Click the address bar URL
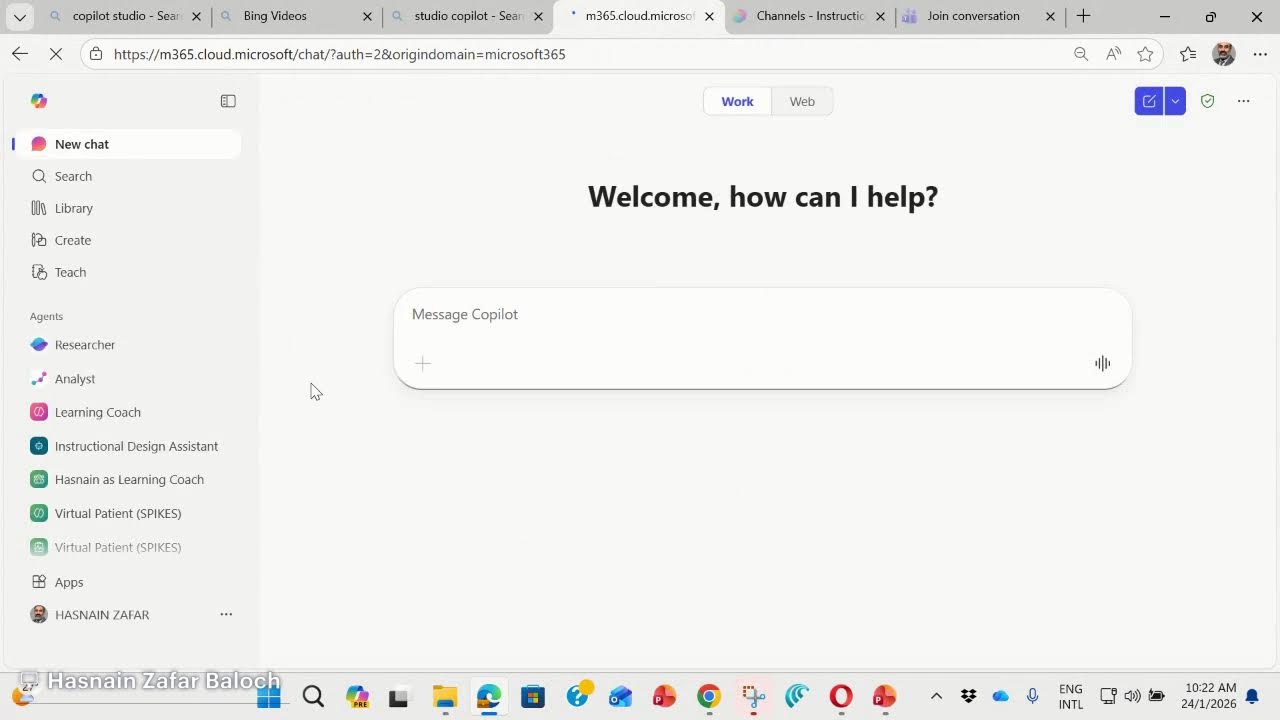 pos(340,54)
